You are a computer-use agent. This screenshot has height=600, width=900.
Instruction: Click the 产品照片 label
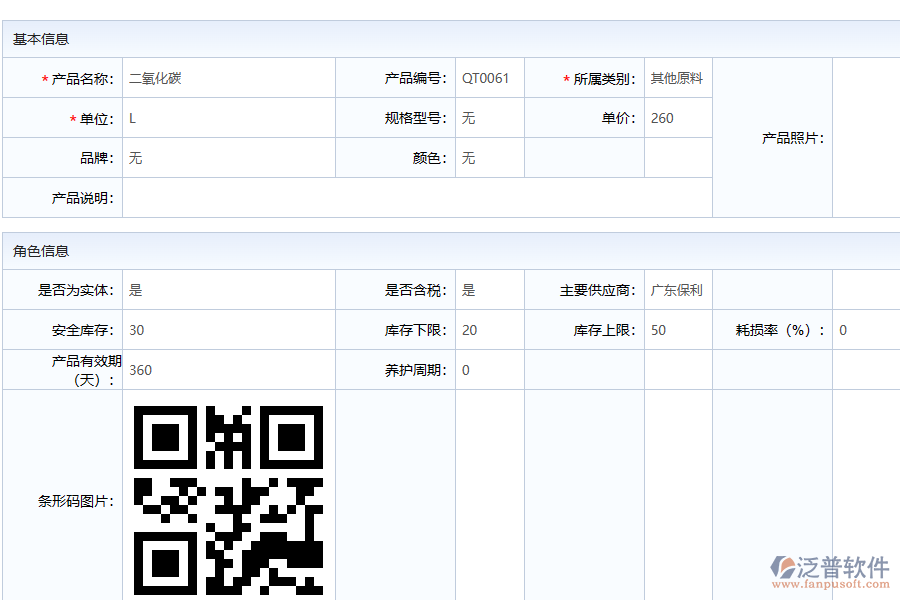(x=793, y=138)
